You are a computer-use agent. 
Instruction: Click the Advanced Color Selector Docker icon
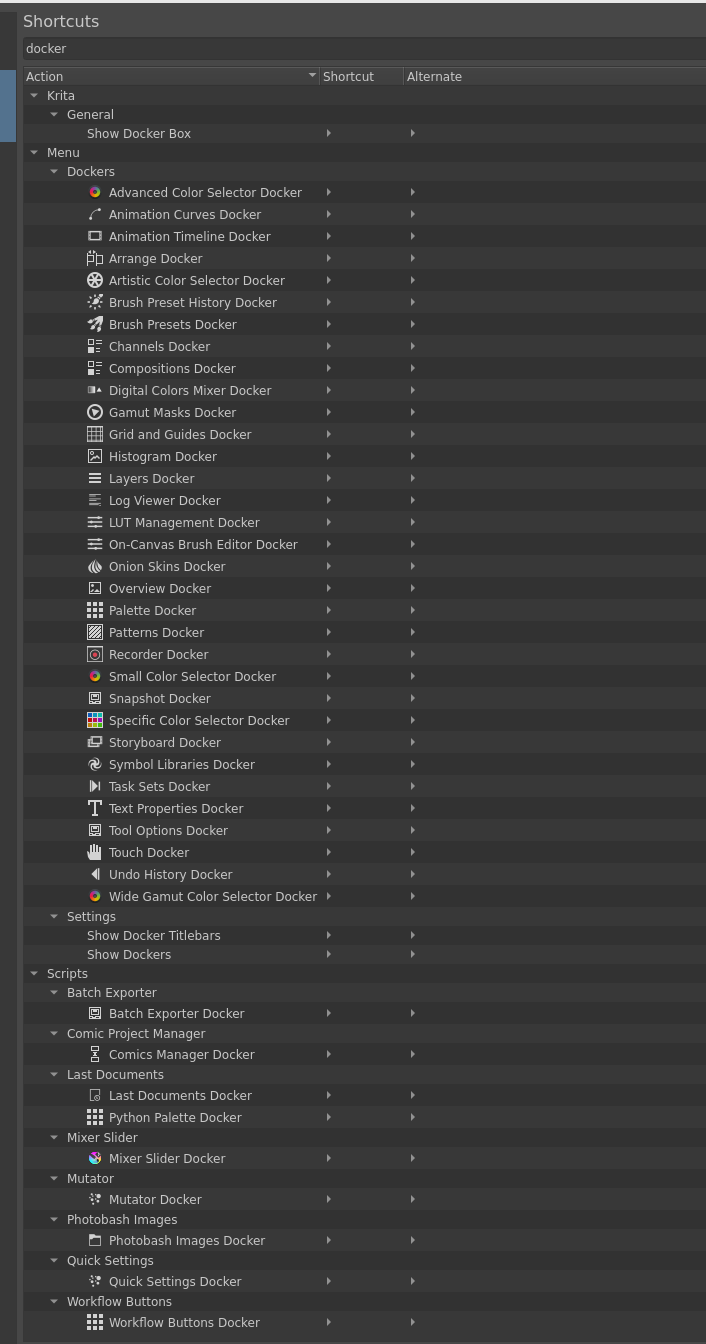coord(95,192)
